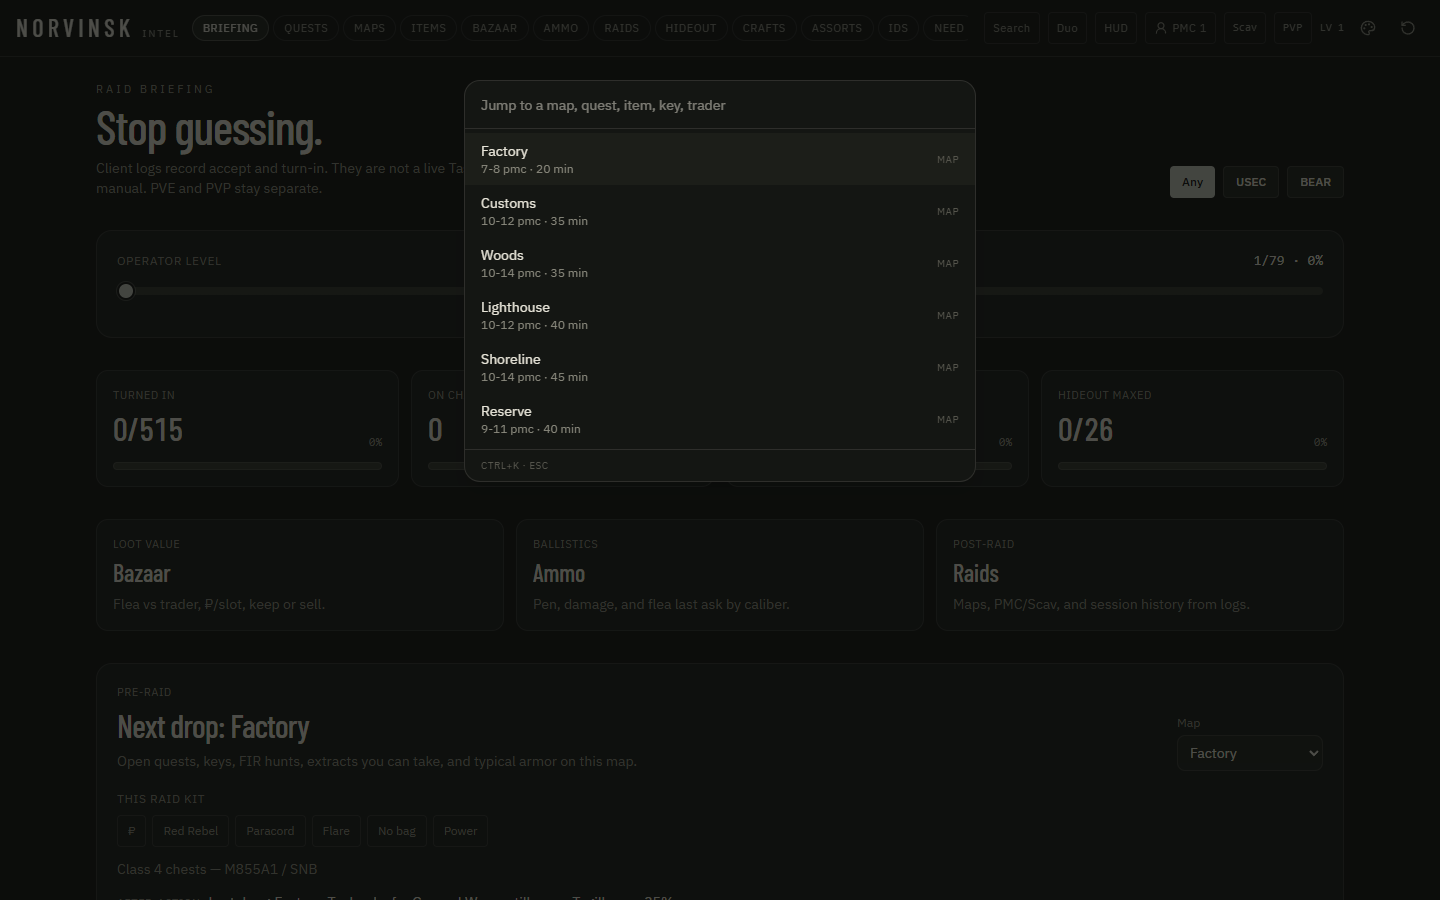Screen dimensions: 1440x900
Task: Switch to the Scav profile button
Action: (1245, 28)
